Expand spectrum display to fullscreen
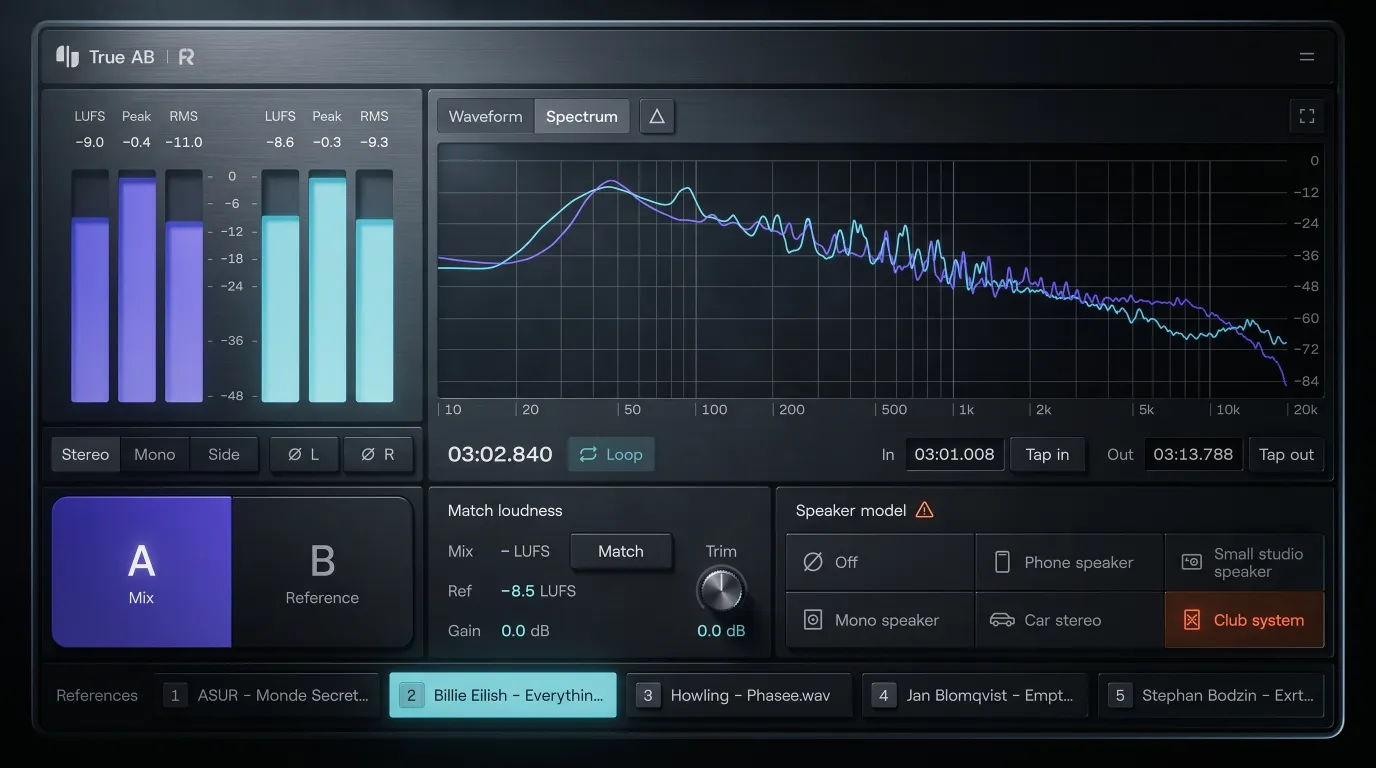This screenshot has height=768, width=1376. (1307, 116)
